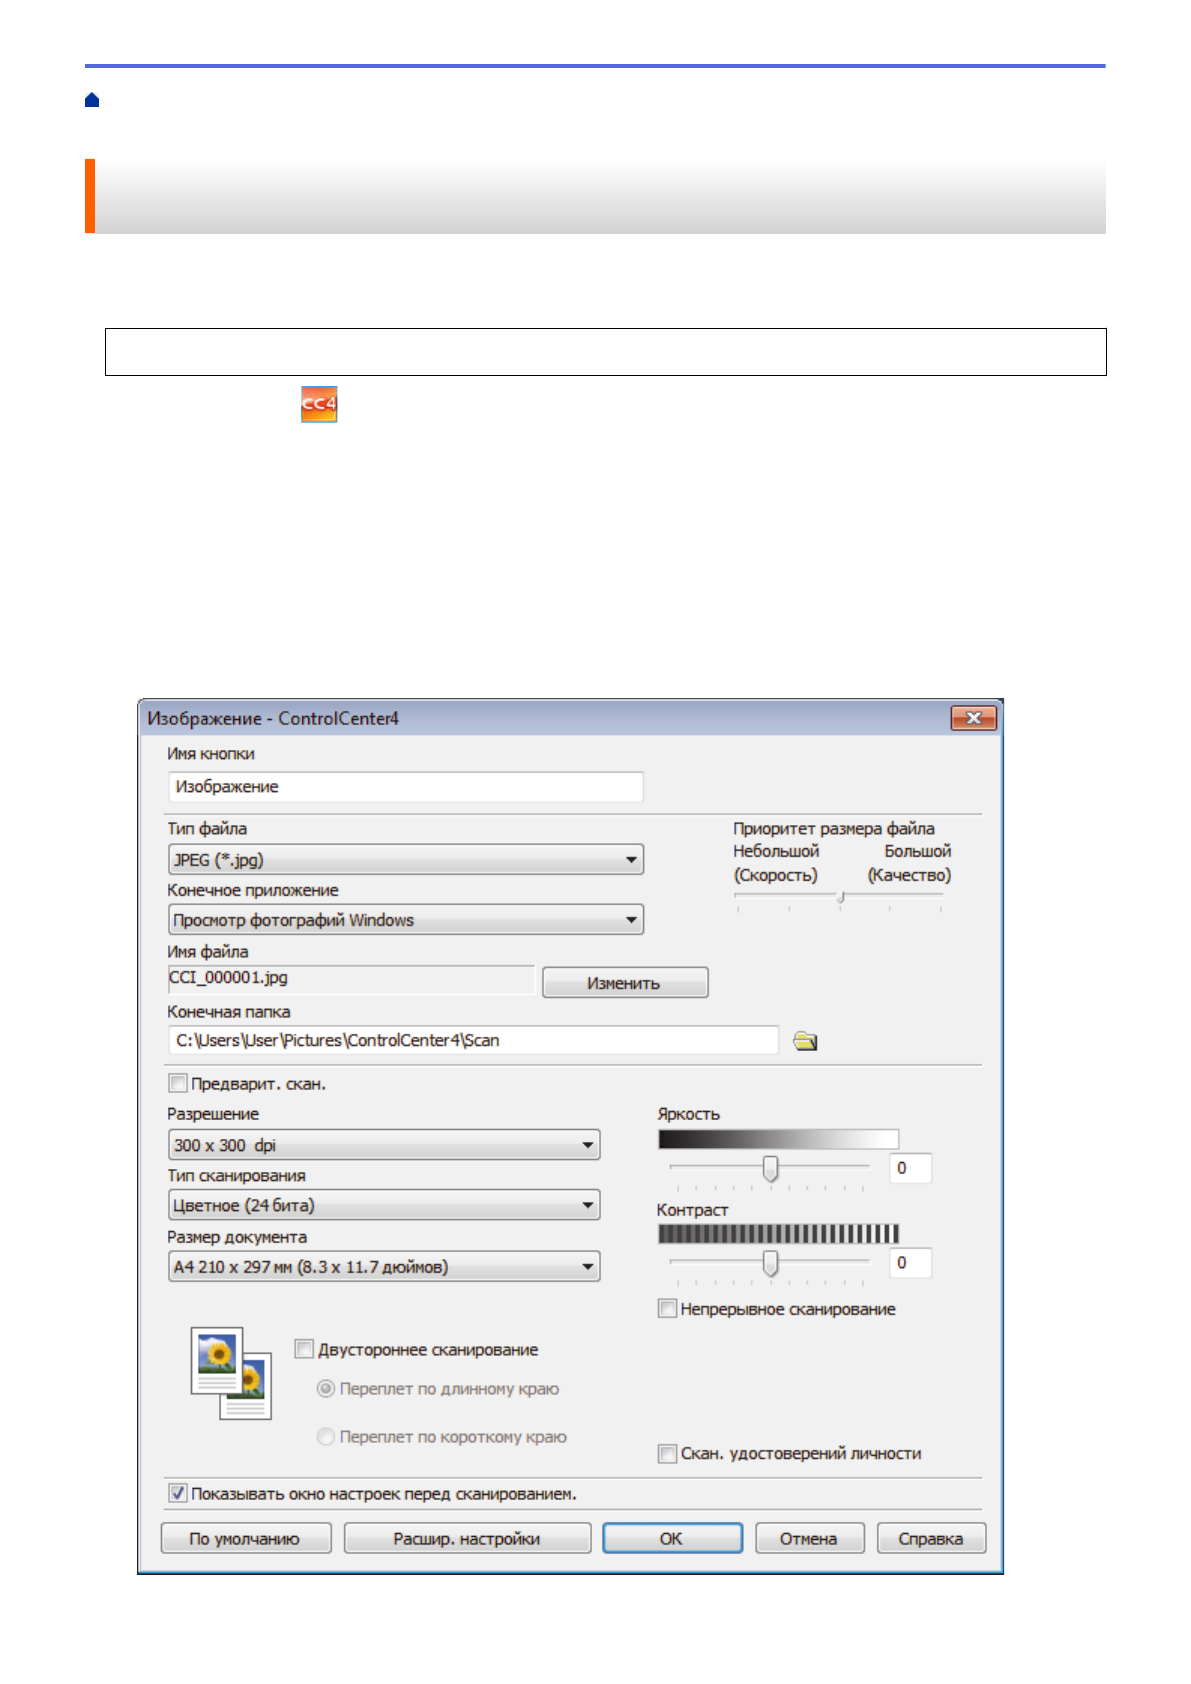
Task: Open the Размер документа A4 dropdown
Action: click(x=384, y=1267)
